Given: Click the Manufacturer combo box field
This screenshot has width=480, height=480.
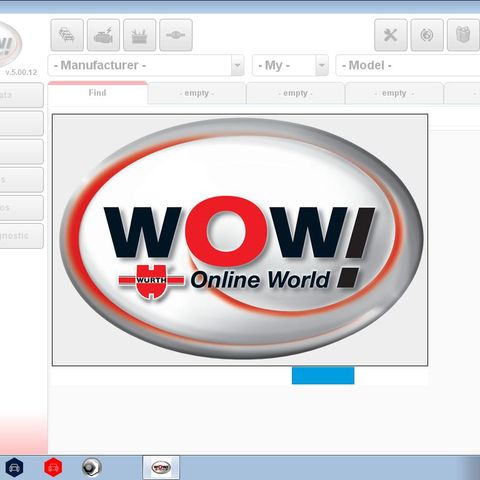Looking at the screenshot, I should [x=146, y=65].
